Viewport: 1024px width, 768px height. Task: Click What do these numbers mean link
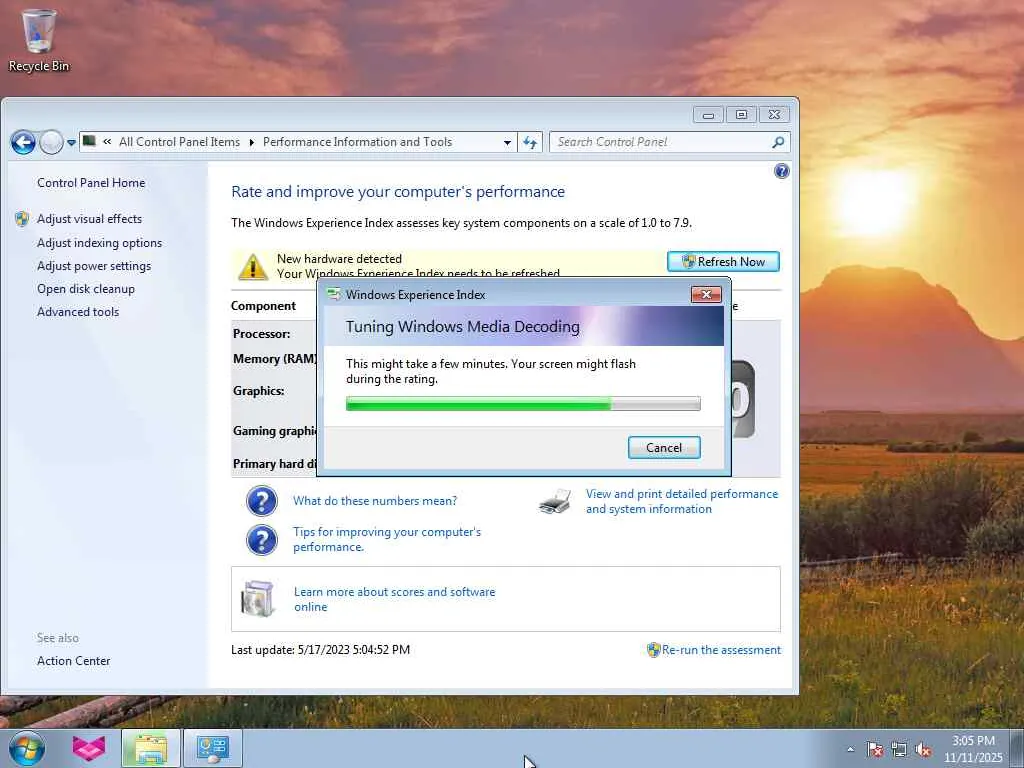(x=375, y=501)
